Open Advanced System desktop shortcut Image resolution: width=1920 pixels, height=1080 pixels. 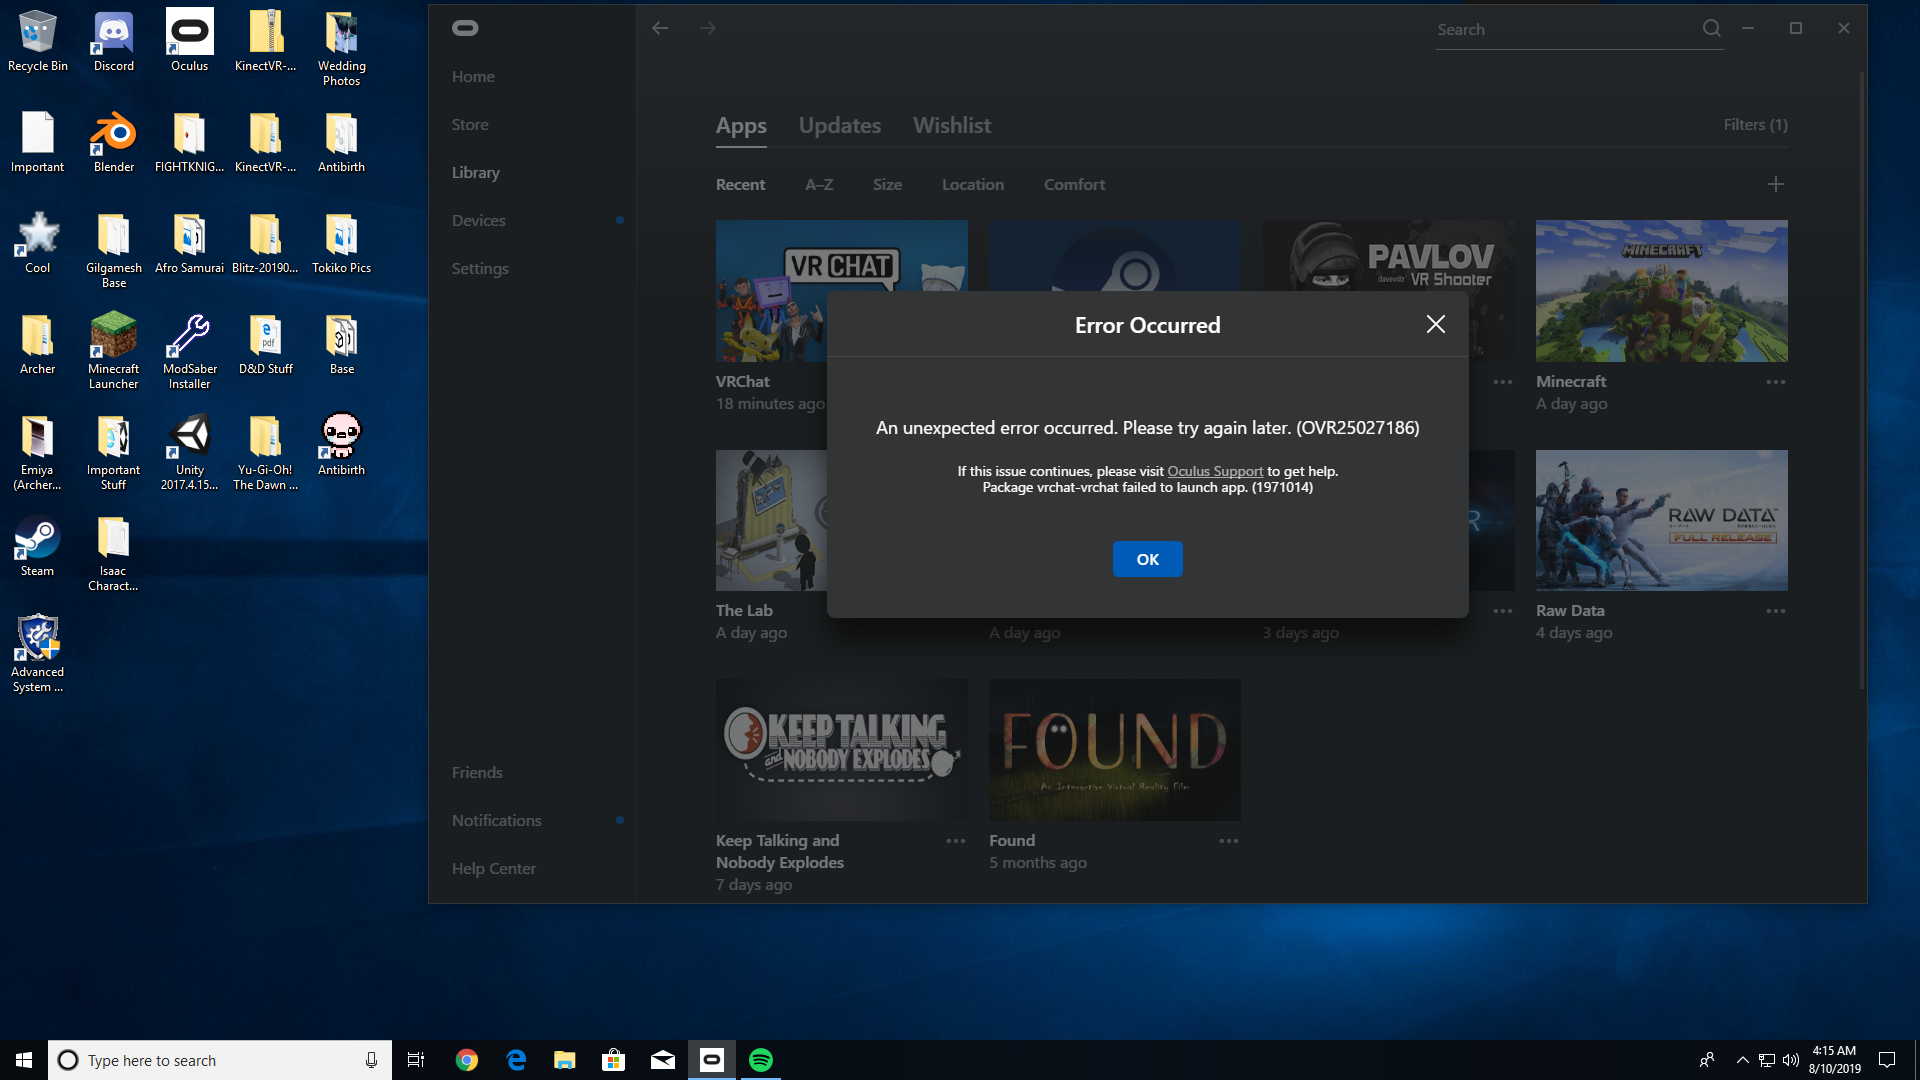(38, 653)
